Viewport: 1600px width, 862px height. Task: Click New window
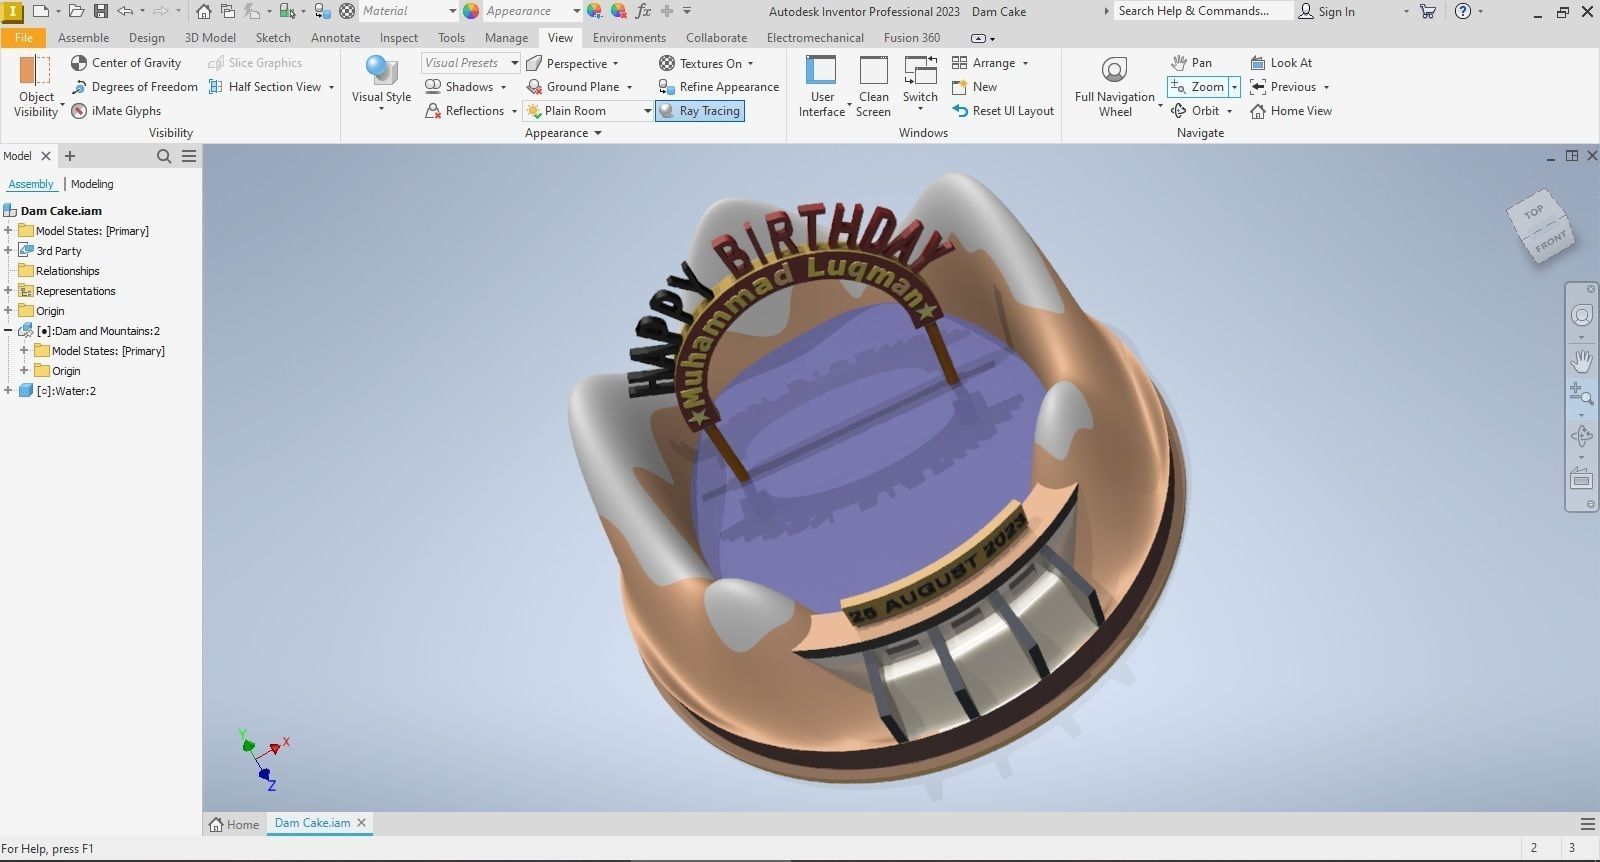(x=974, y=87)
